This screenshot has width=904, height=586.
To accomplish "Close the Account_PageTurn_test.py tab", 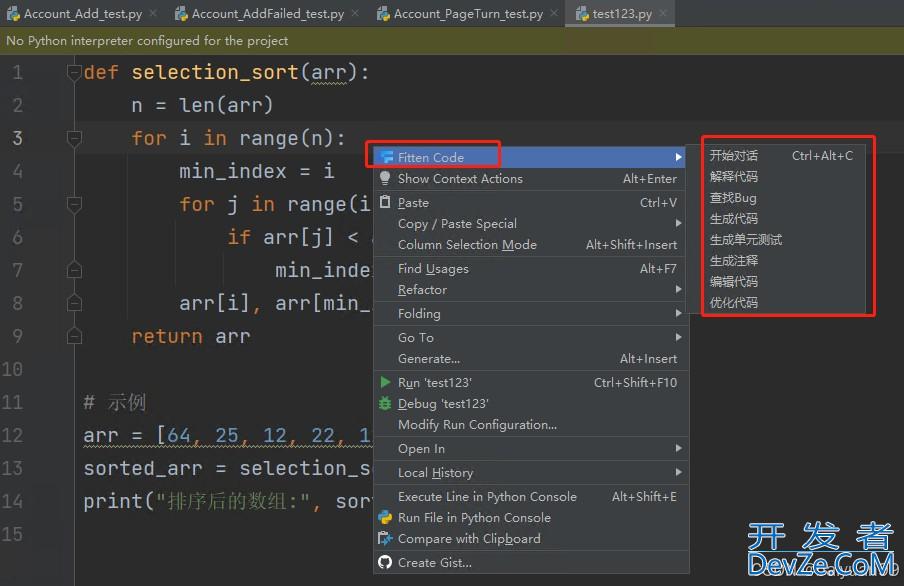I will 554,13.
